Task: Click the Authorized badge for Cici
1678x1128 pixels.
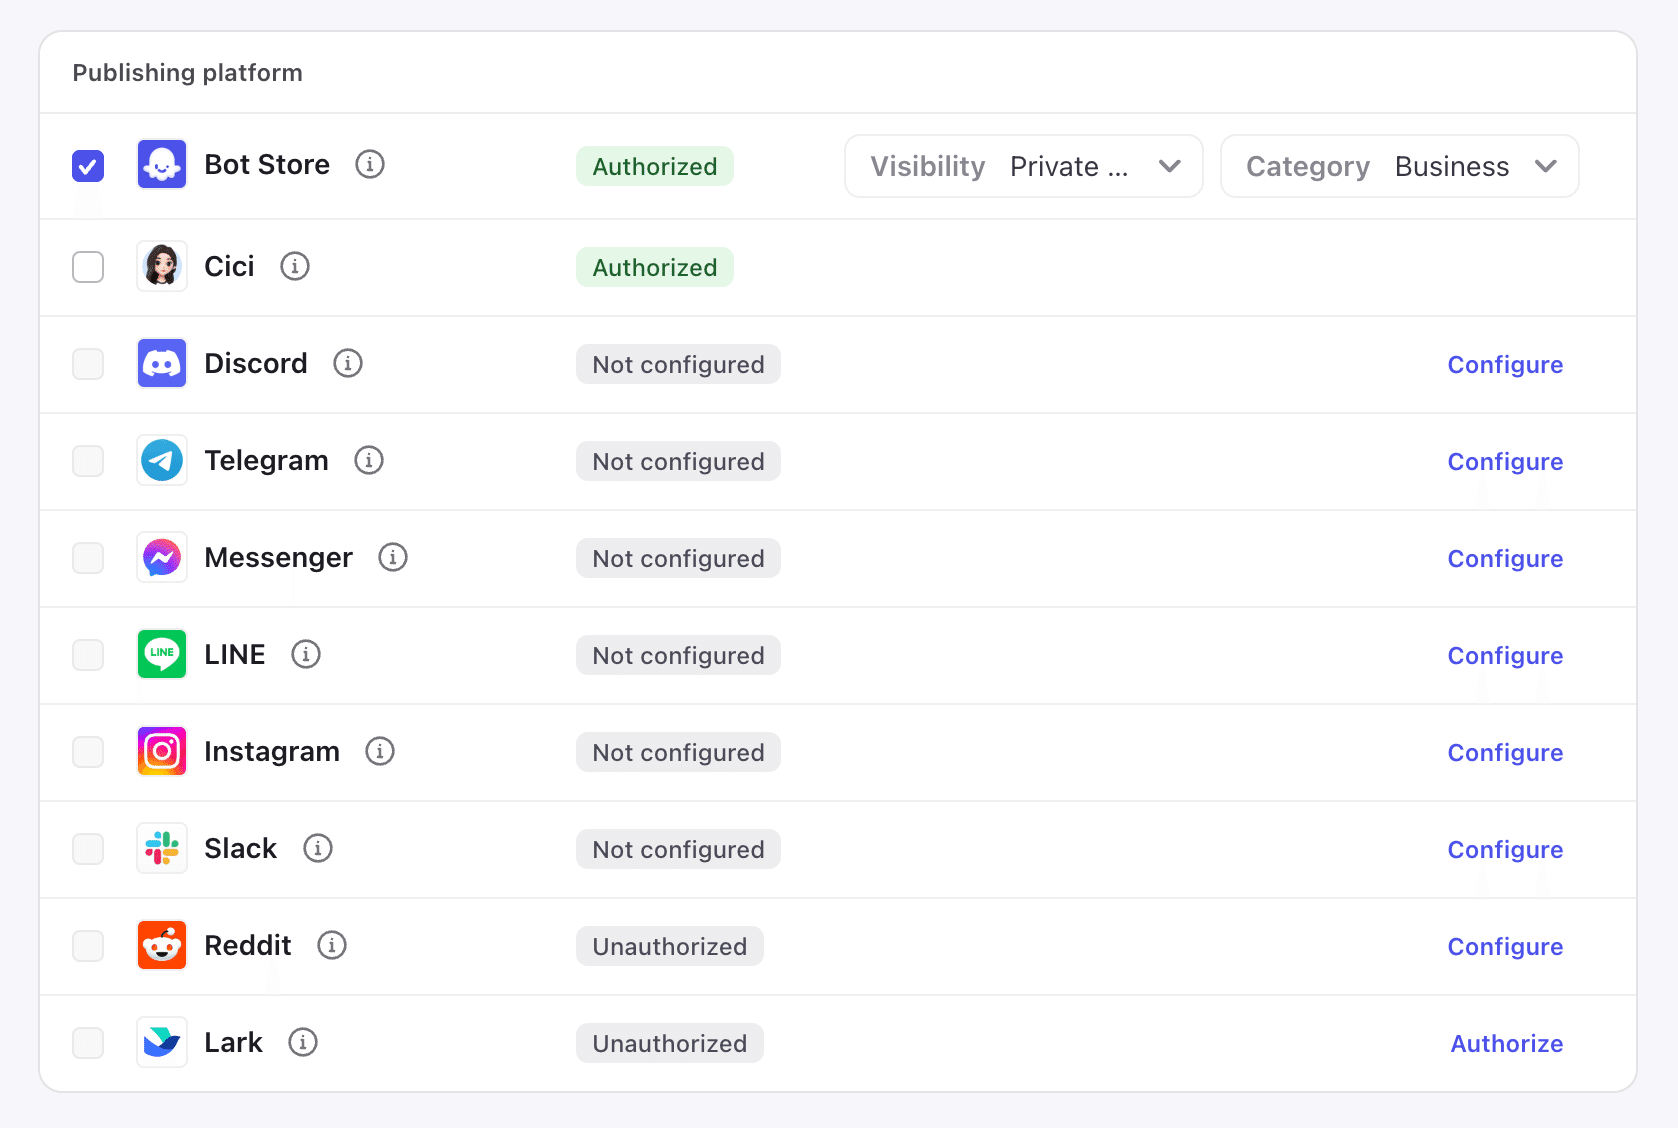Action: pos(654,268)
